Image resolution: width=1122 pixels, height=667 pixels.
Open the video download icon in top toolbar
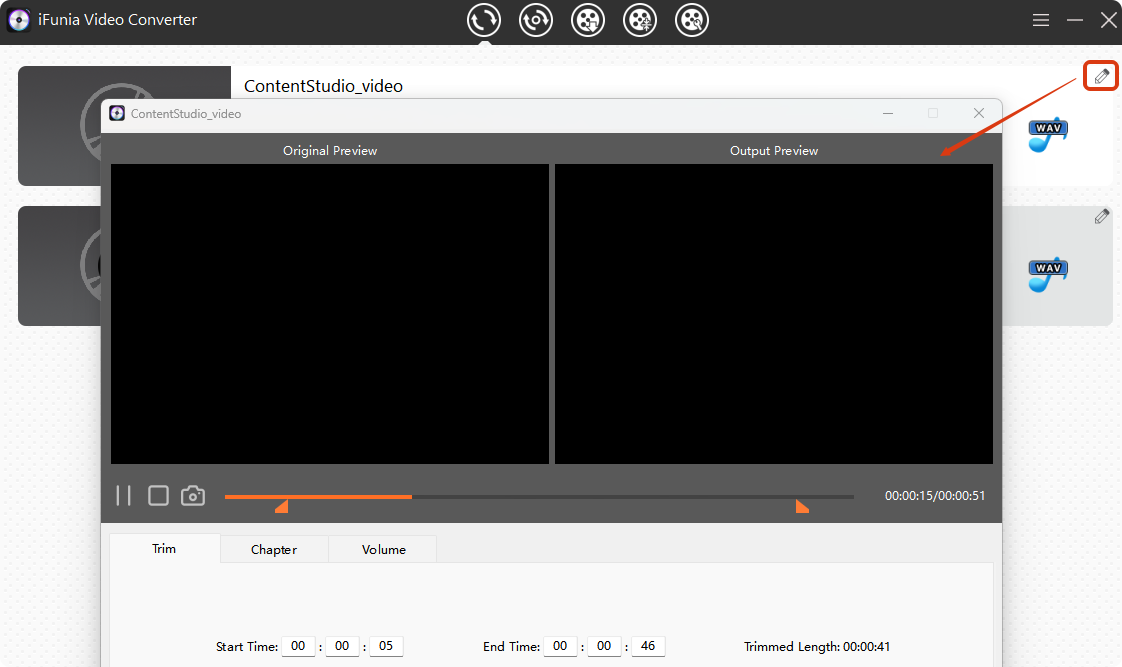tap(588, 20)
